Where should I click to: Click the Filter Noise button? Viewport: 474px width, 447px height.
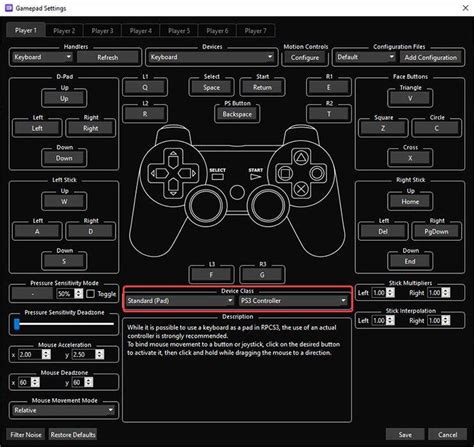(x=26, y=435)
